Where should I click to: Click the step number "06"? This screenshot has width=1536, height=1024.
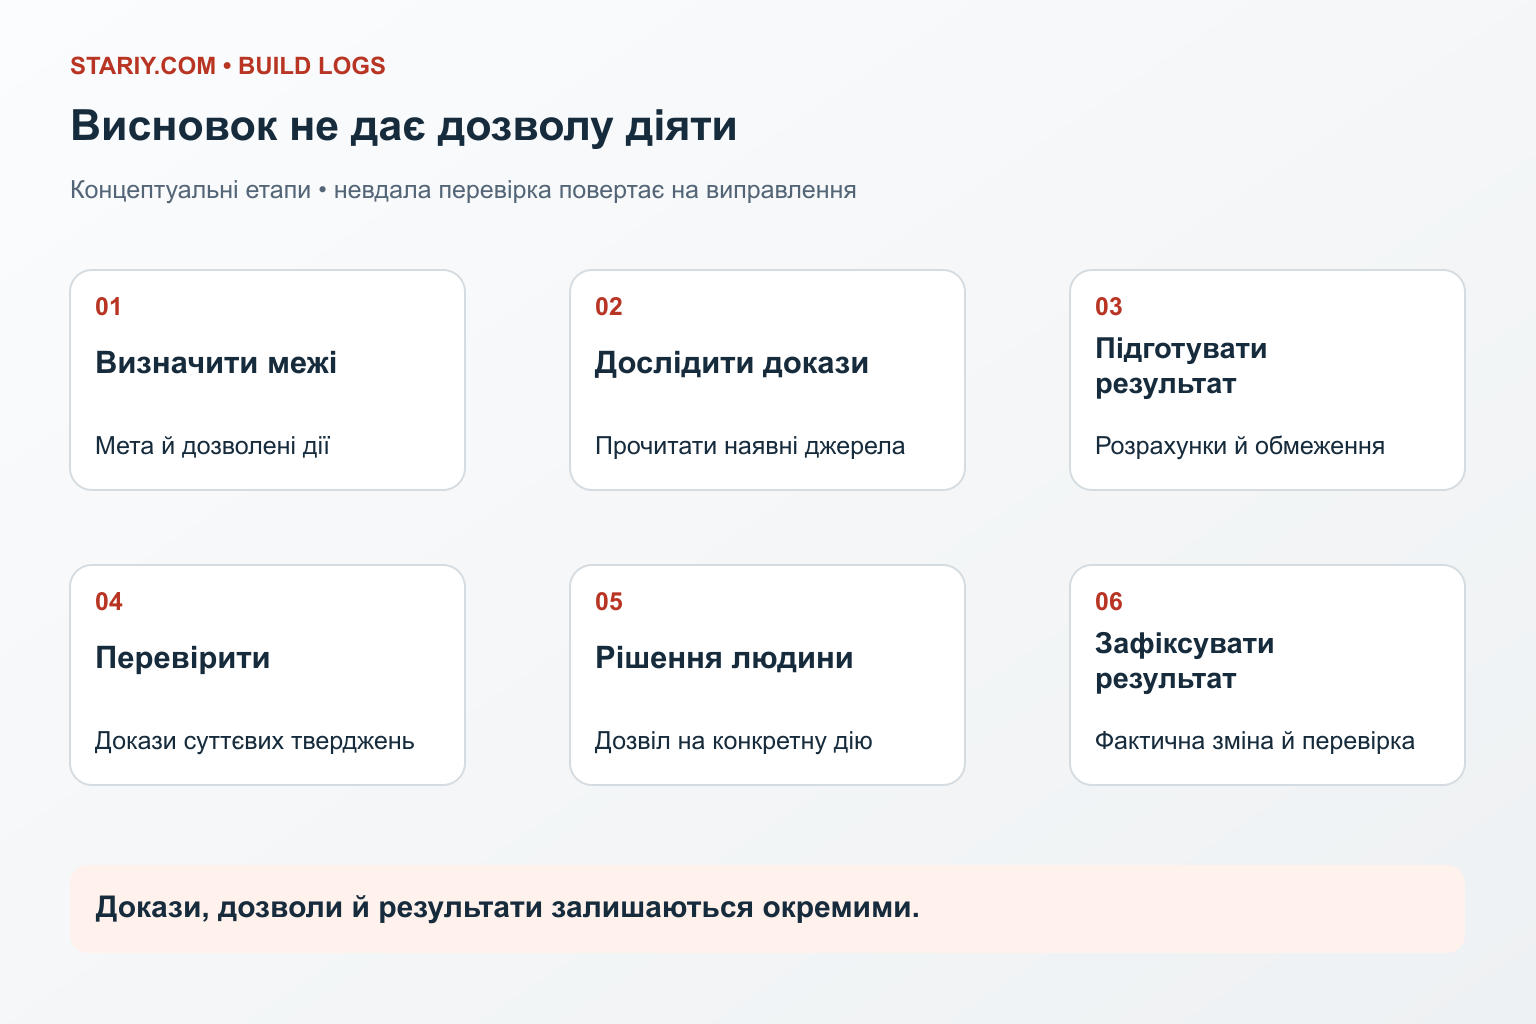1108,602
